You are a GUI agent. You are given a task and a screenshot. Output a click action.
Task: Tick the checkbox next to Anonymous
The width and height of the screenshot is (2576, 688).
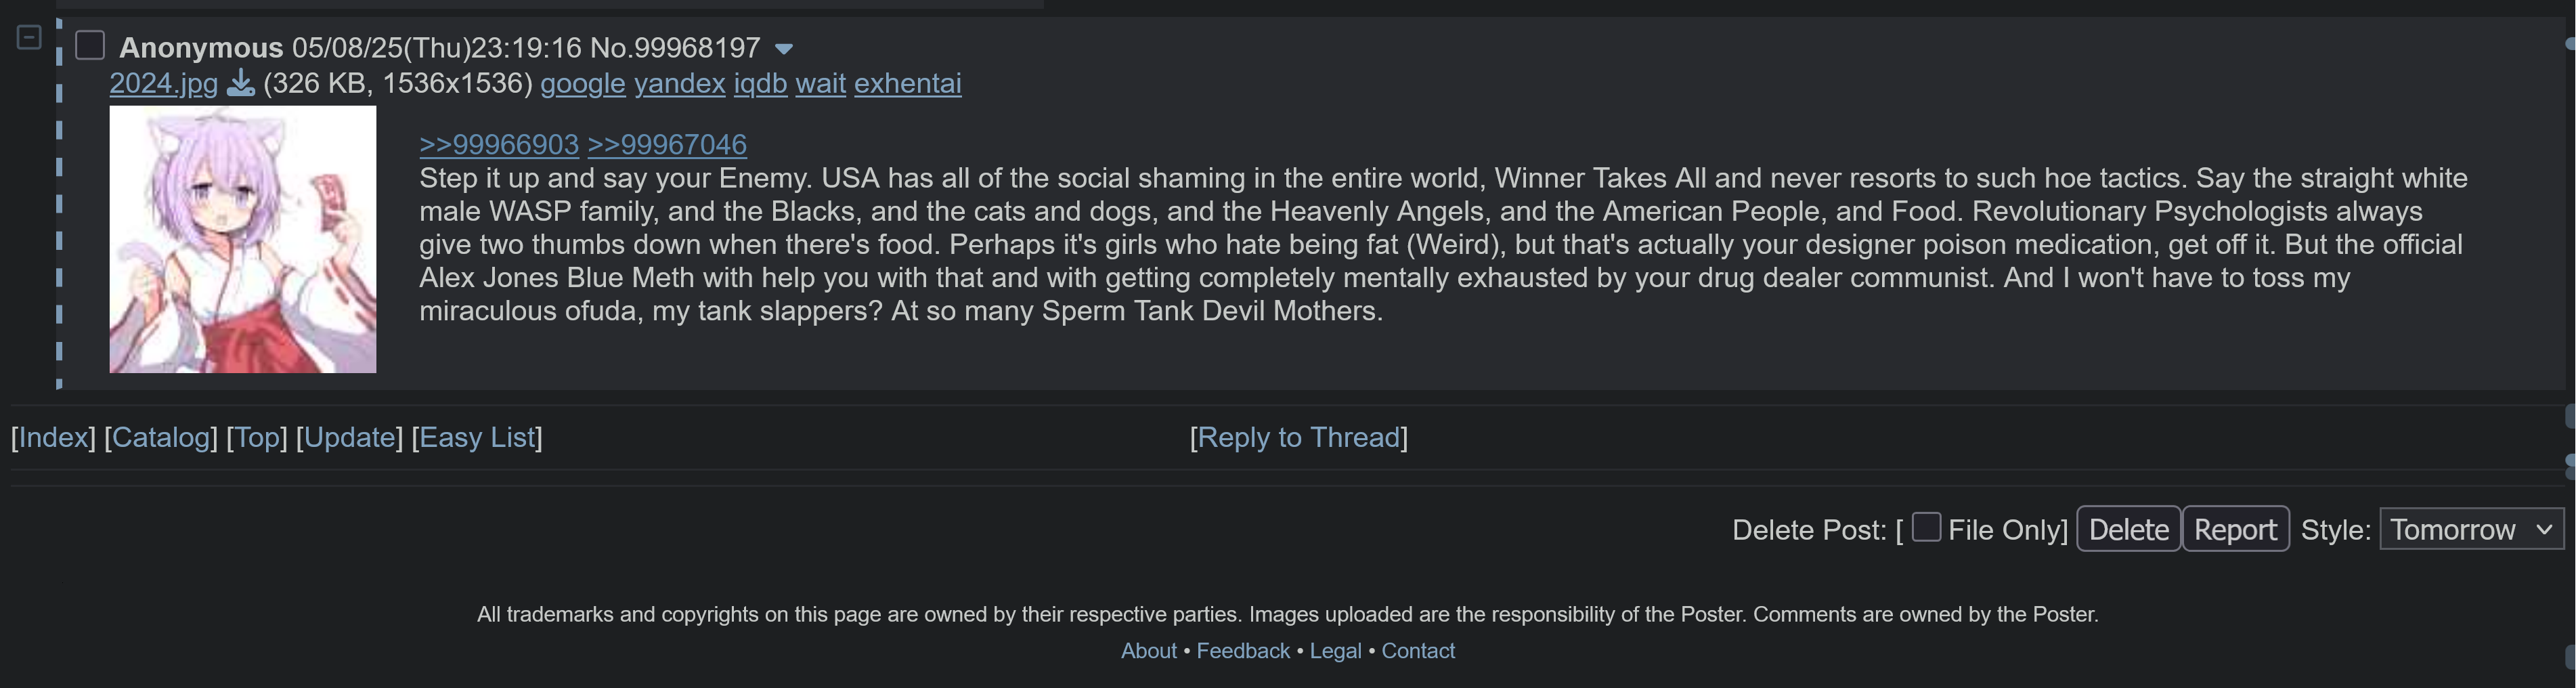[x=90, y=46]
